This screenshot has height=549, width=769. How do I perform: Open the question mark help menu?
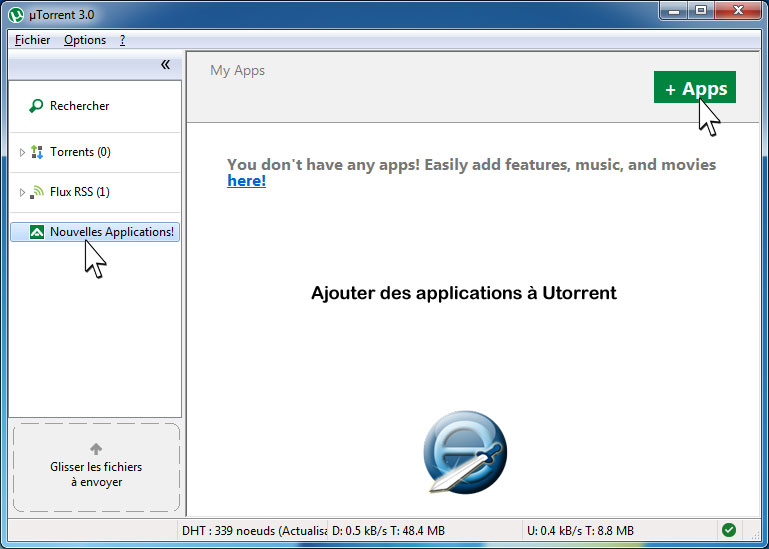tap(122, 40)
